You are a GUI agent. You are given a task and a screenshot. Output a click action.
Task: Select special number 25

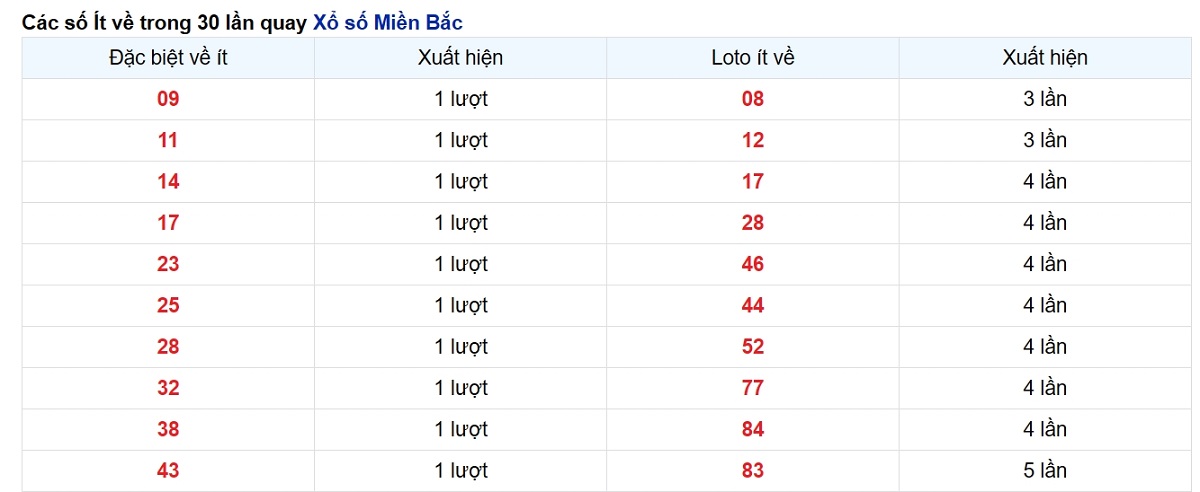tap(168, 305)
